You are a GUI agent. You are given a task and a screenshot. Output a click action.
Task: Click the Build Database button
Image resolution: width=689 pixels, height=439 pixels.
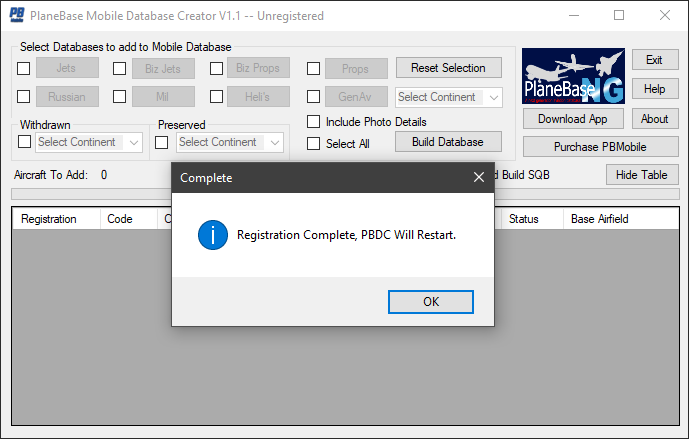449,142
